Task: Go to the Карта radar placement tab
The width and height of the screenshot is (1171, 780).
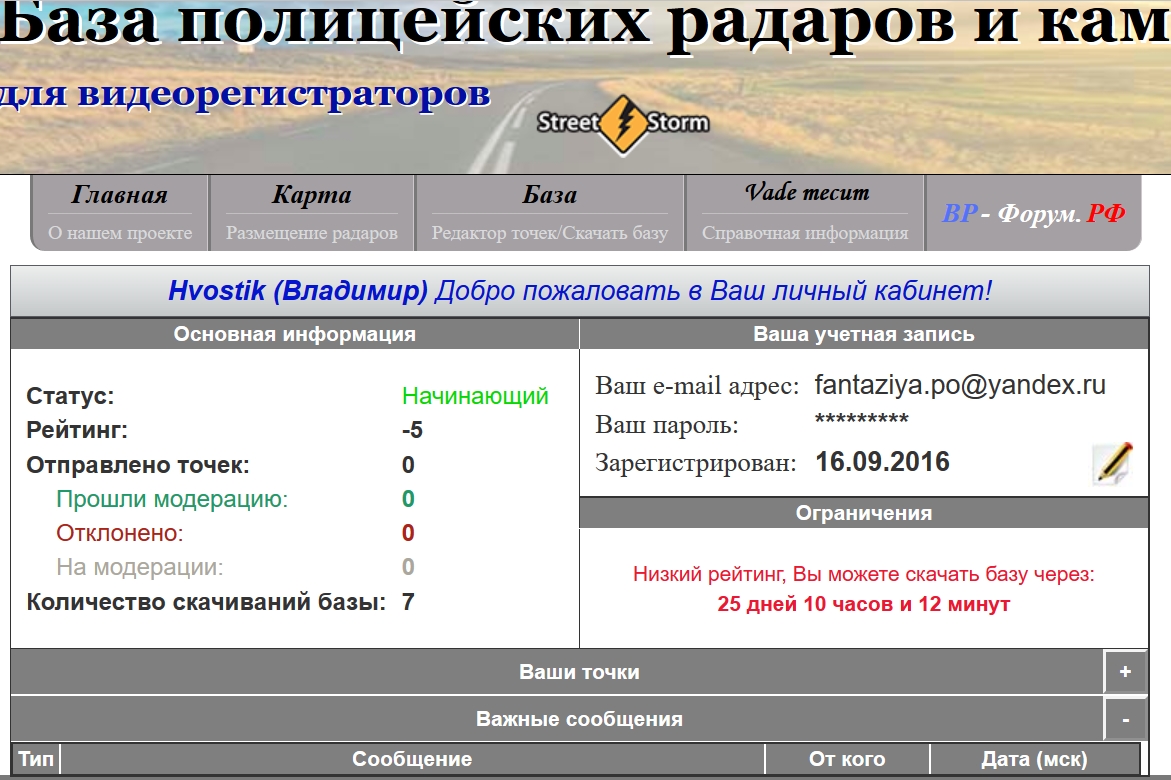Action: [x=311, y=212]
